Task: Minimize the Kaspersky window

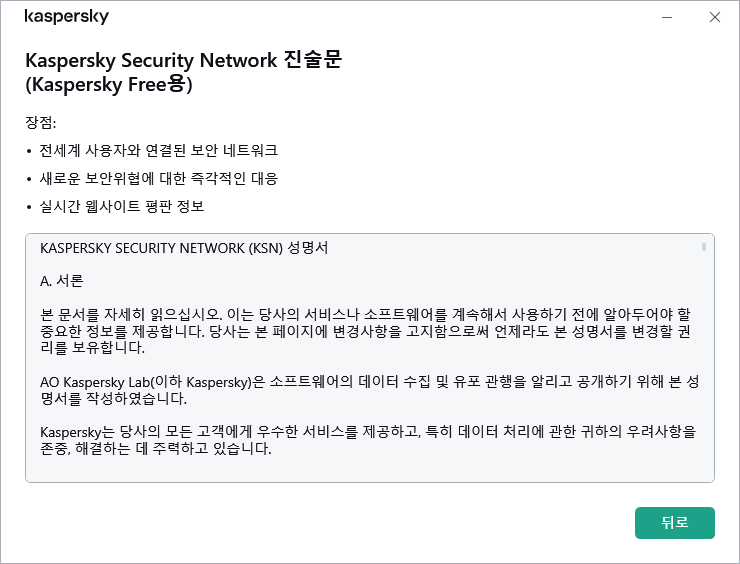Action: tap(666, 17)
